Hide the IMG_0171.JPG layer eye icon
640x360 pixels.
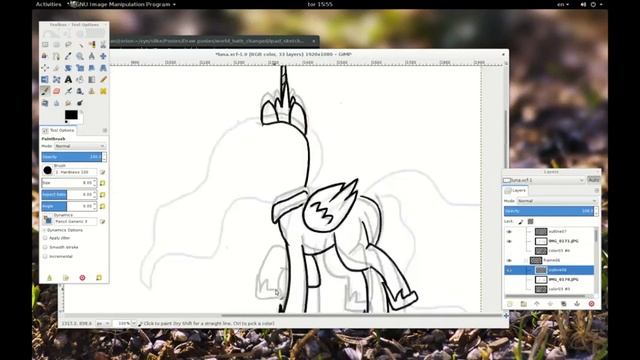(x=509, y=241)
